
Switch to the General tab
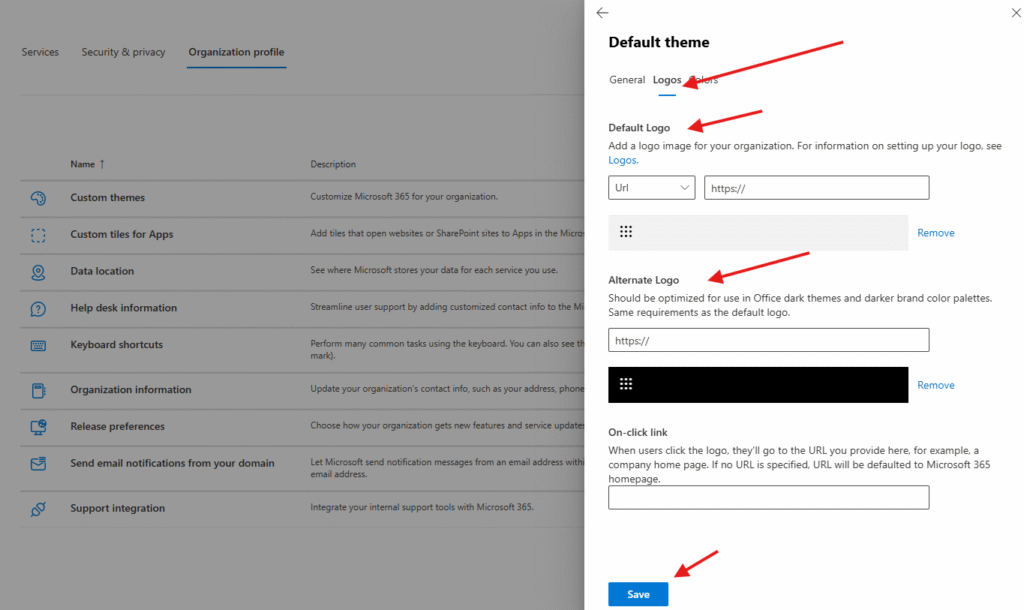pos(627,80)
